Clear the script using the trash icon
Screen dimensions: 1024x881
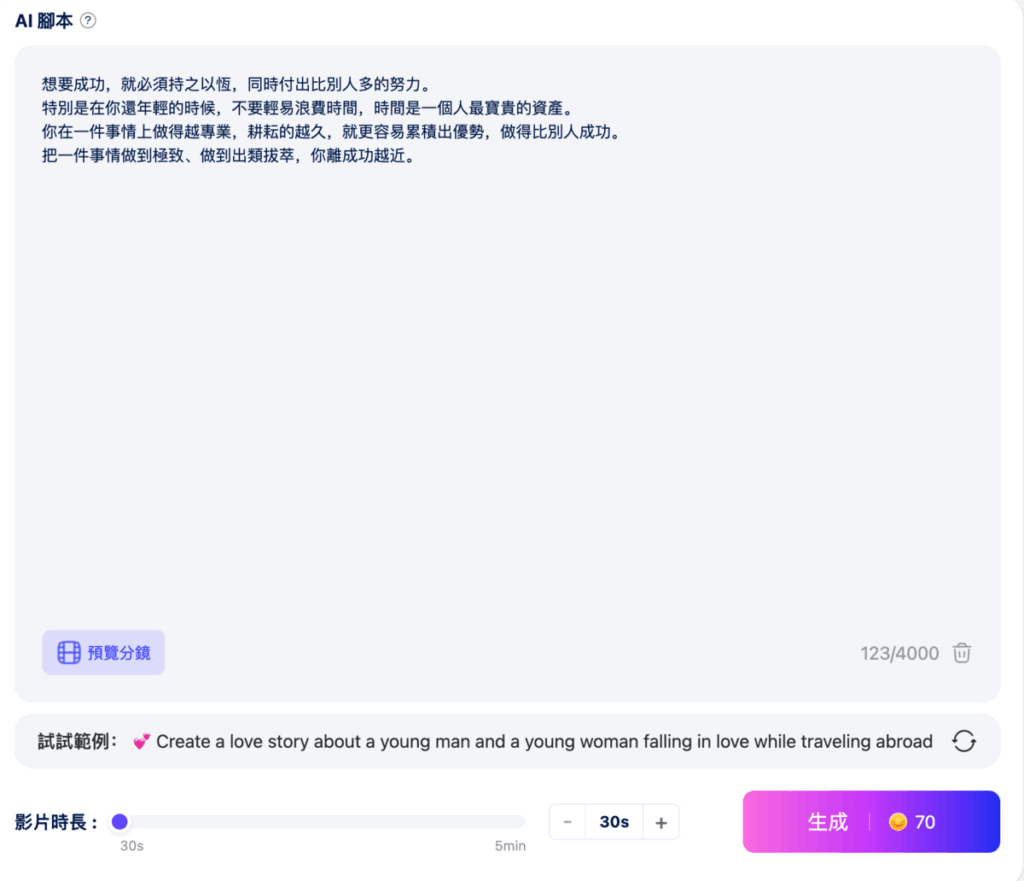961,652
